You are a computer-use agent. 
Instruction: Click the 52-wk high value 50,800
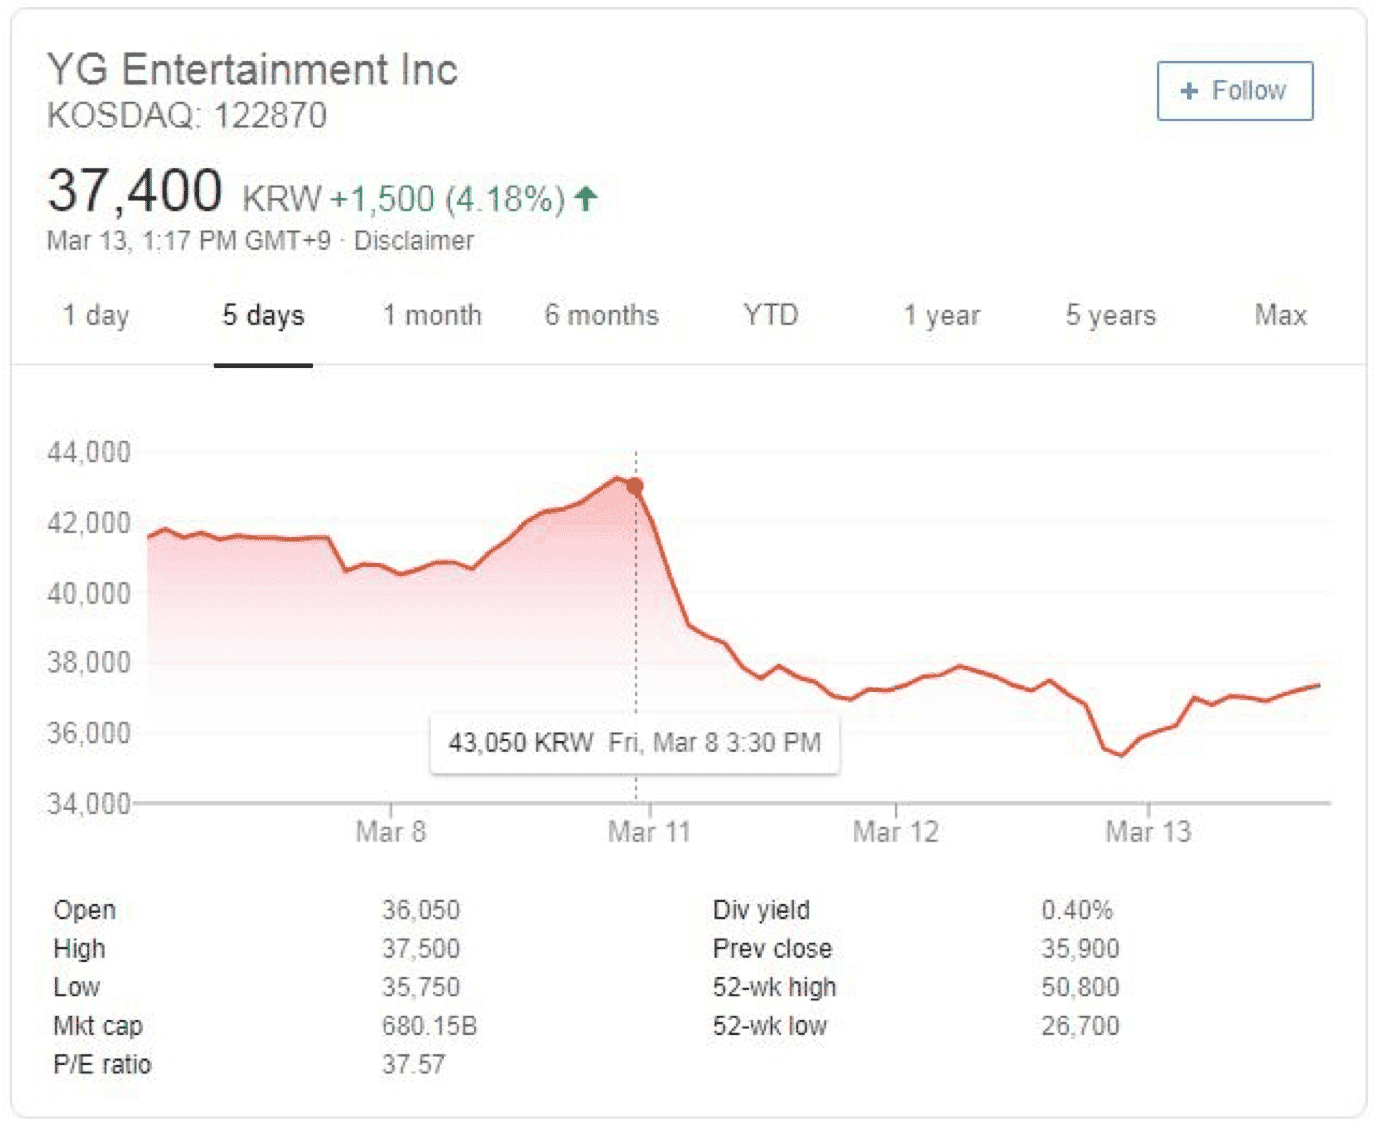1080,987
